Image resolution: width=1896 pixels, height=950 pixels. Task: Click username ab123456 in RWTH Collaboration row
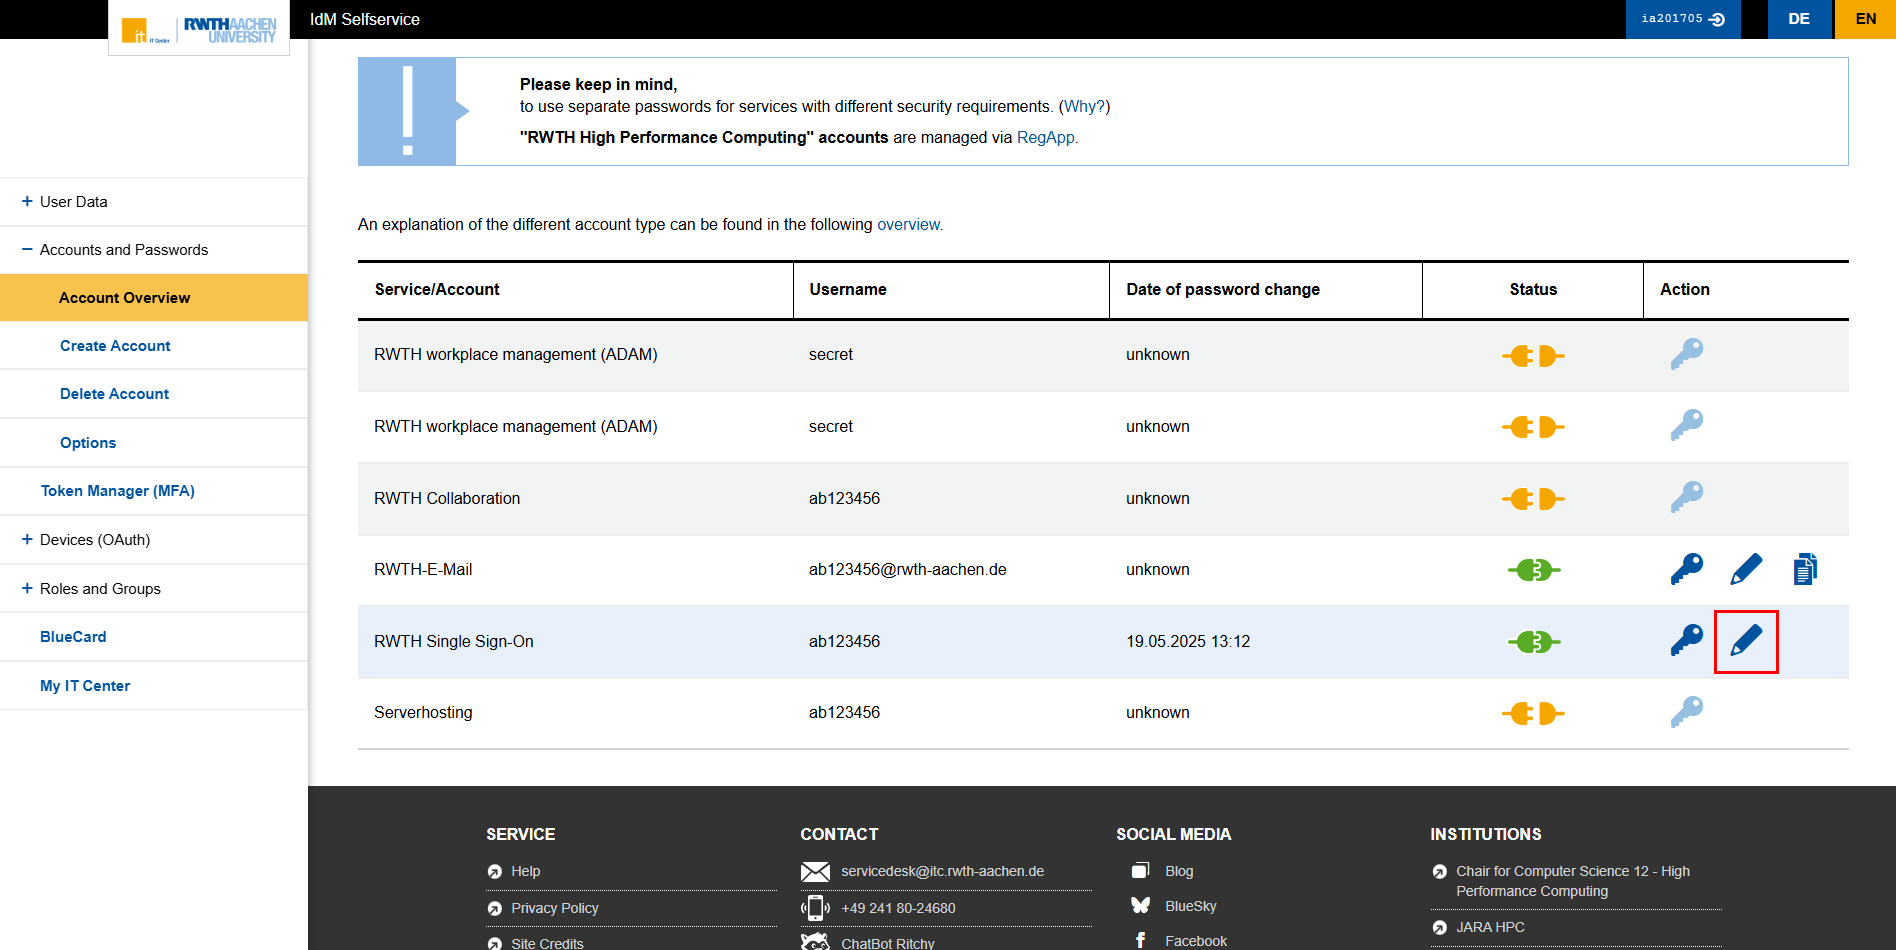pos(845,499)
